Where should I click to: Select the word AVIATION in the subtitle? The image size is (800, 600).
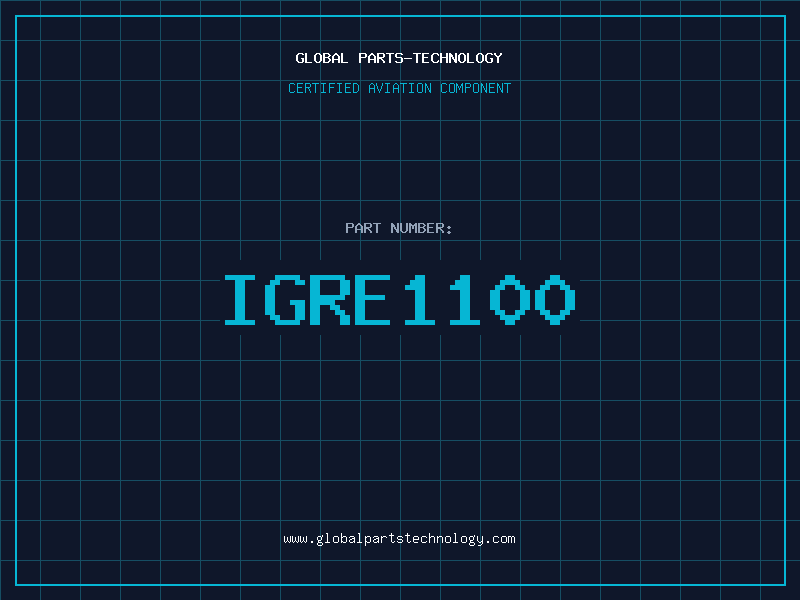(x=400, y=88)
